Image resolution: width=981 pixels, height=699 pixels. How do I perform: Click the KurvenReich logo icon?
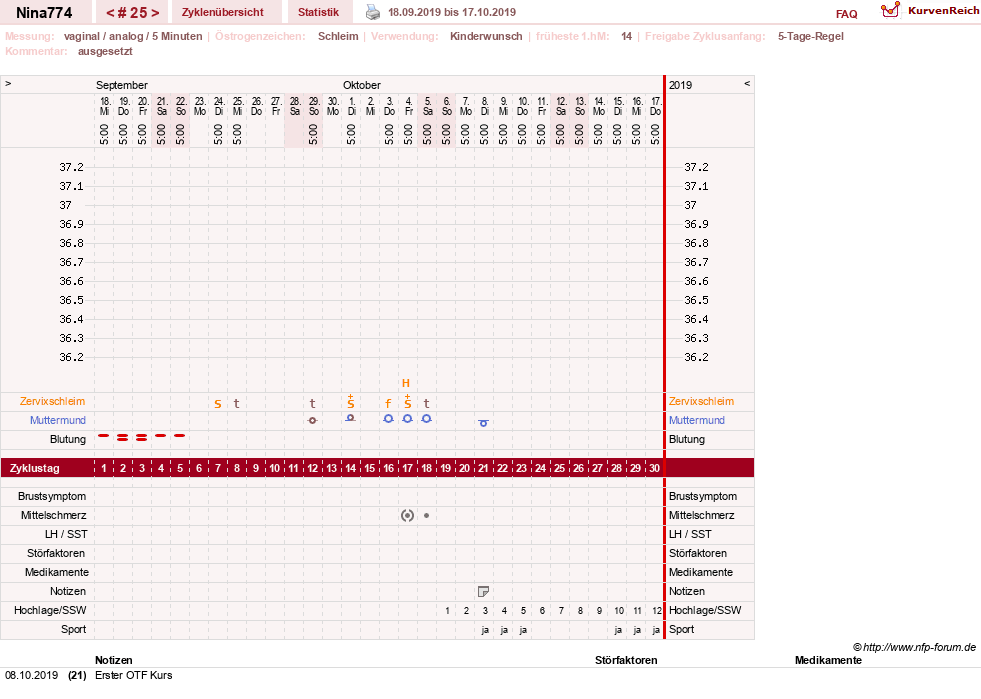point(890,9)
